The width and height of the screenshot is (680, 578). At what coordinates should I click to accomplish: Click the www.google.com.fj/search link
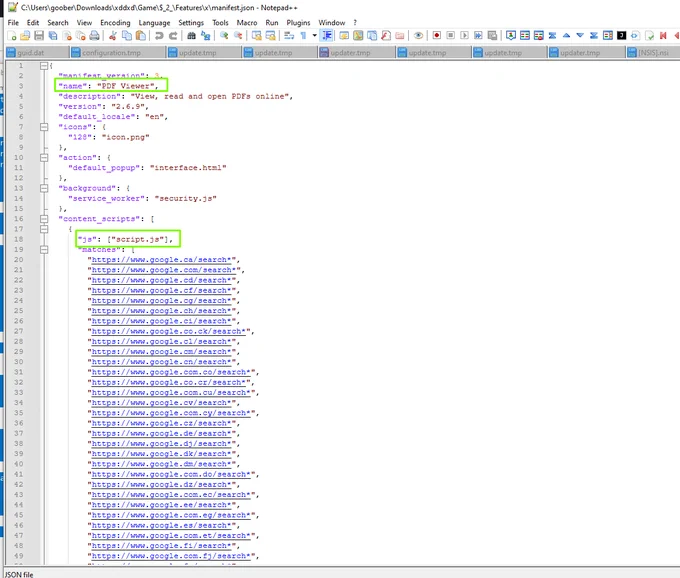pyautogui.click(x=171, y=556)
